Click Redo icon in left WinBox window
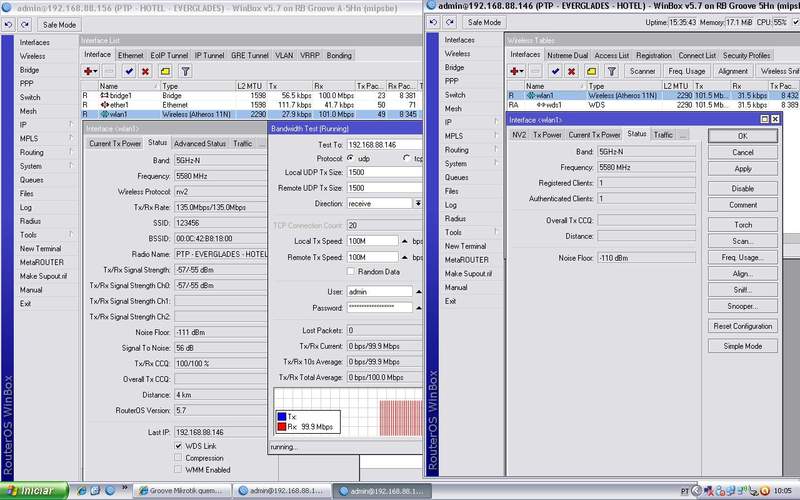The image size is (800, 500). (x=24, y=24)
